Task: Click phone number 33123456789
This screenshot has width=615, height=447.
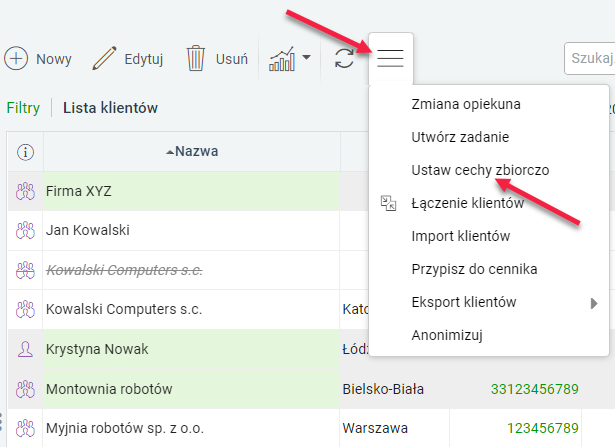Action: click(x=535, y=389)
